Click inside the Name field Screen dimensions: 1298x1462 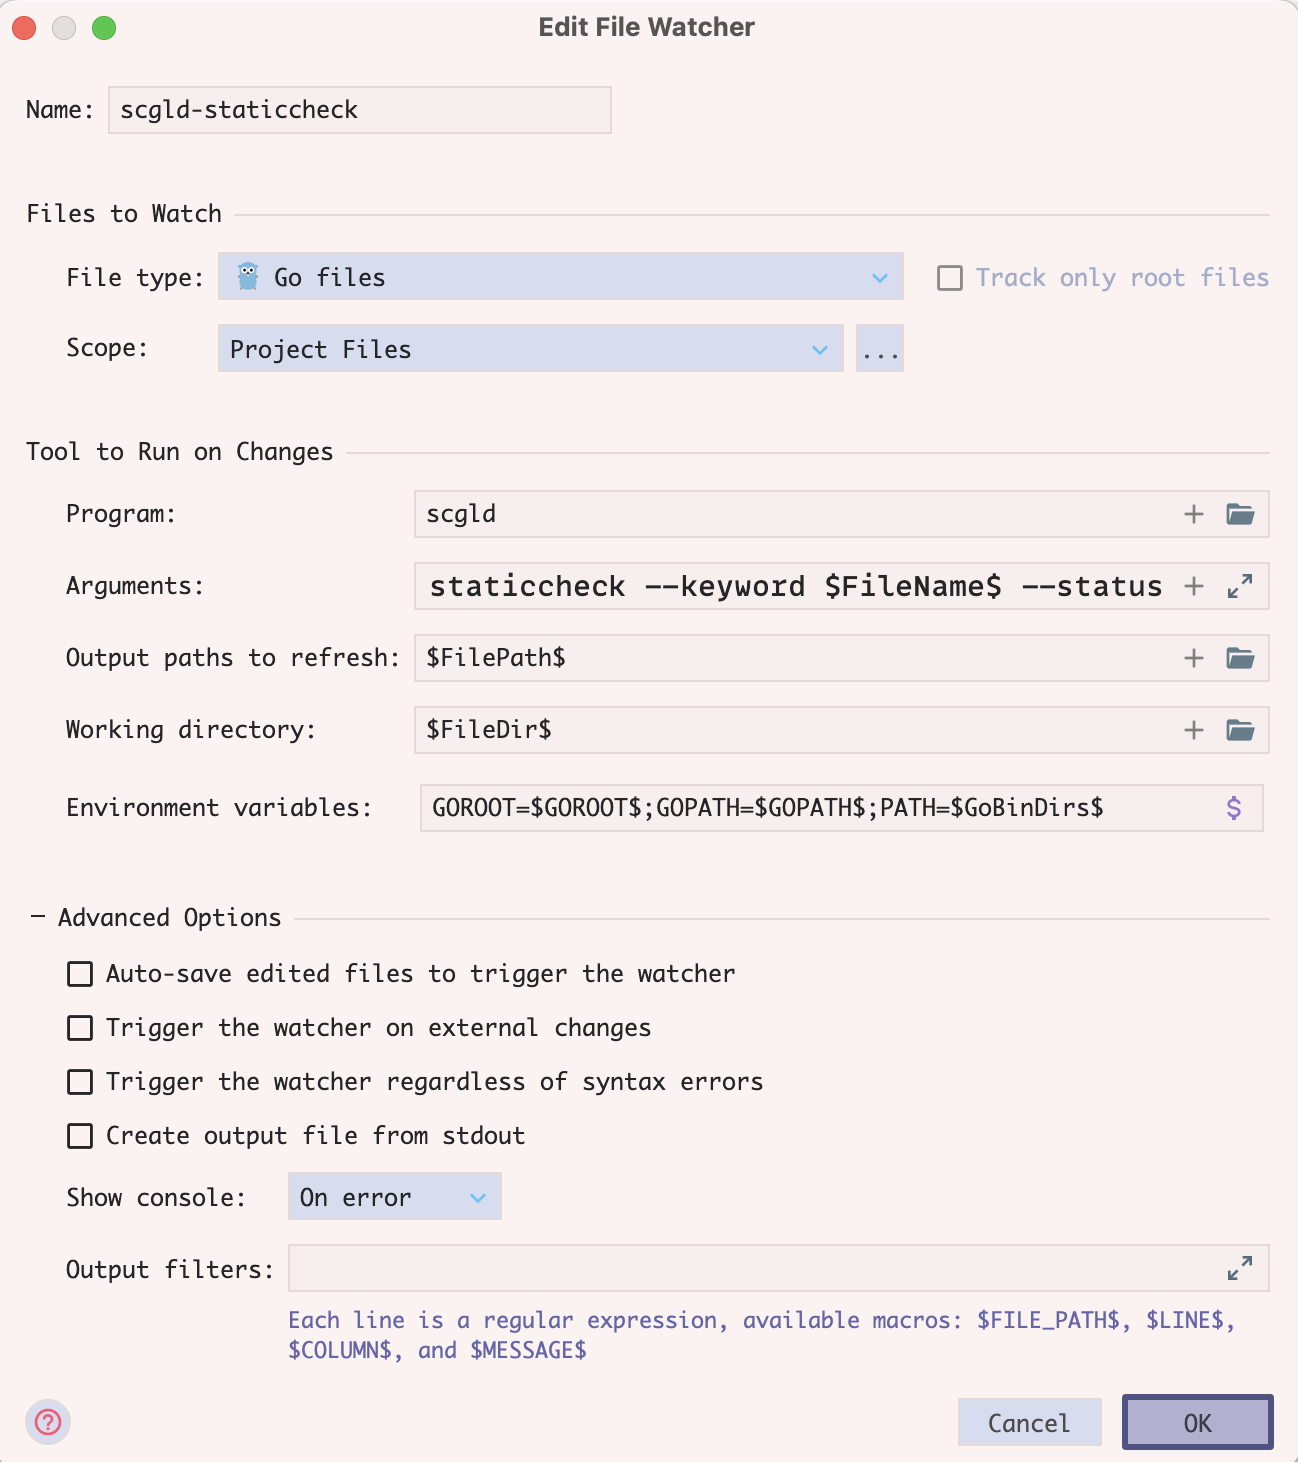359,110
